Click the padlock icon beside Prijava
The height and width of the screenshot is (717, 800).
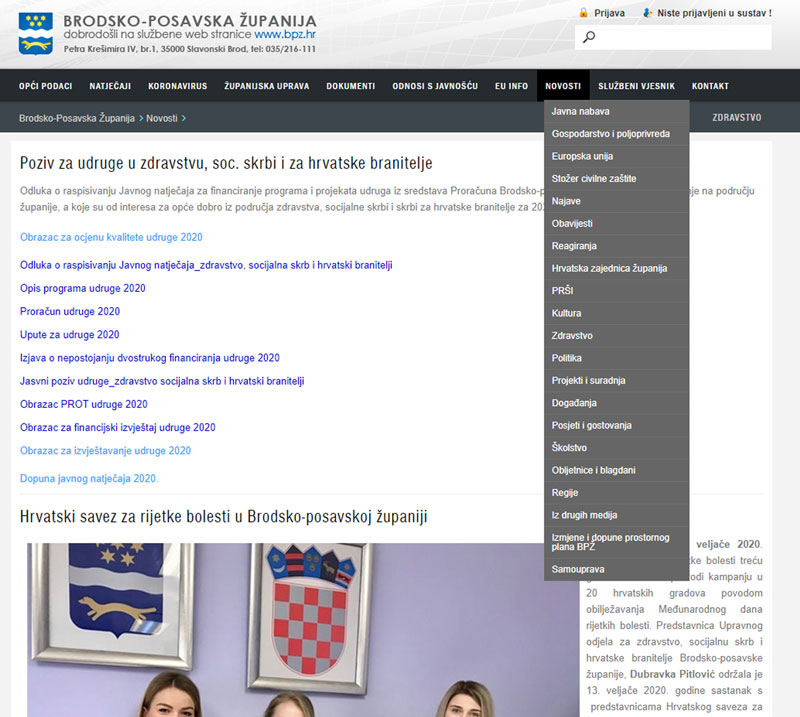pyautogui.click(x=584, y=13)
